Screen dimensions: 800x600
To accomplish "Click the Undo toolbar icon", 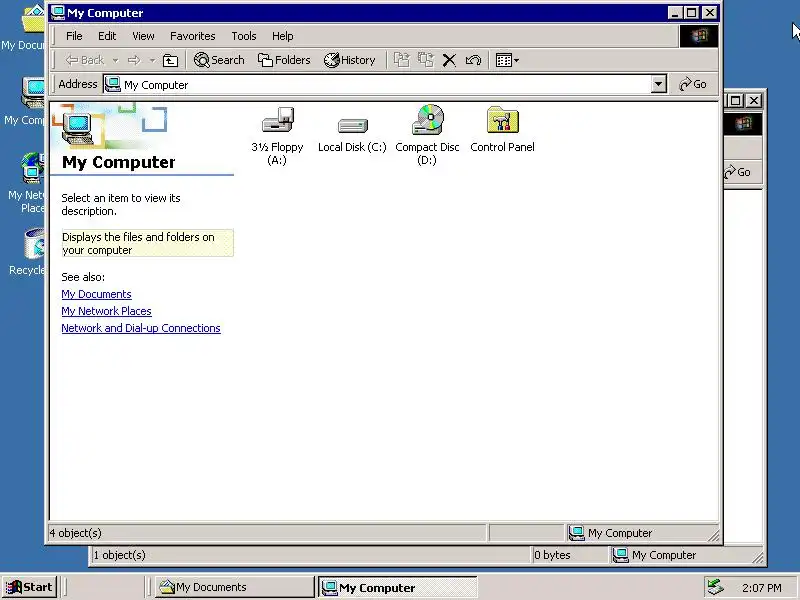I will (x=473, y=60).
